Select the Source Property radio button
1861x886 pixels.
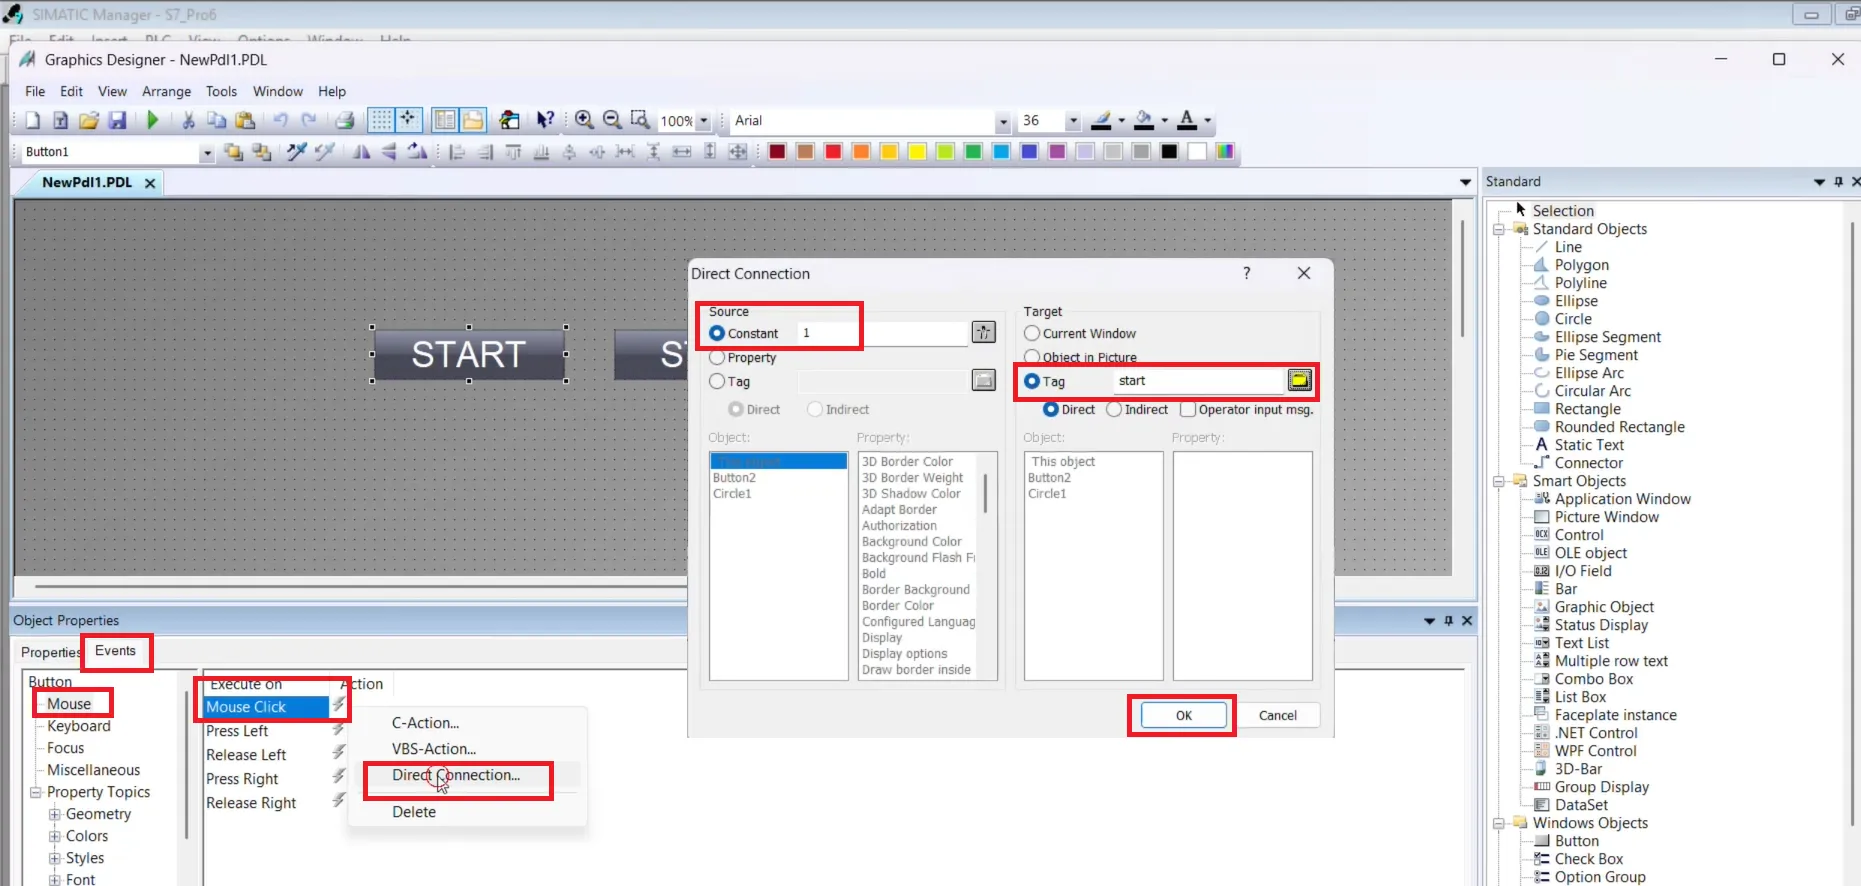tap(717, 357)
